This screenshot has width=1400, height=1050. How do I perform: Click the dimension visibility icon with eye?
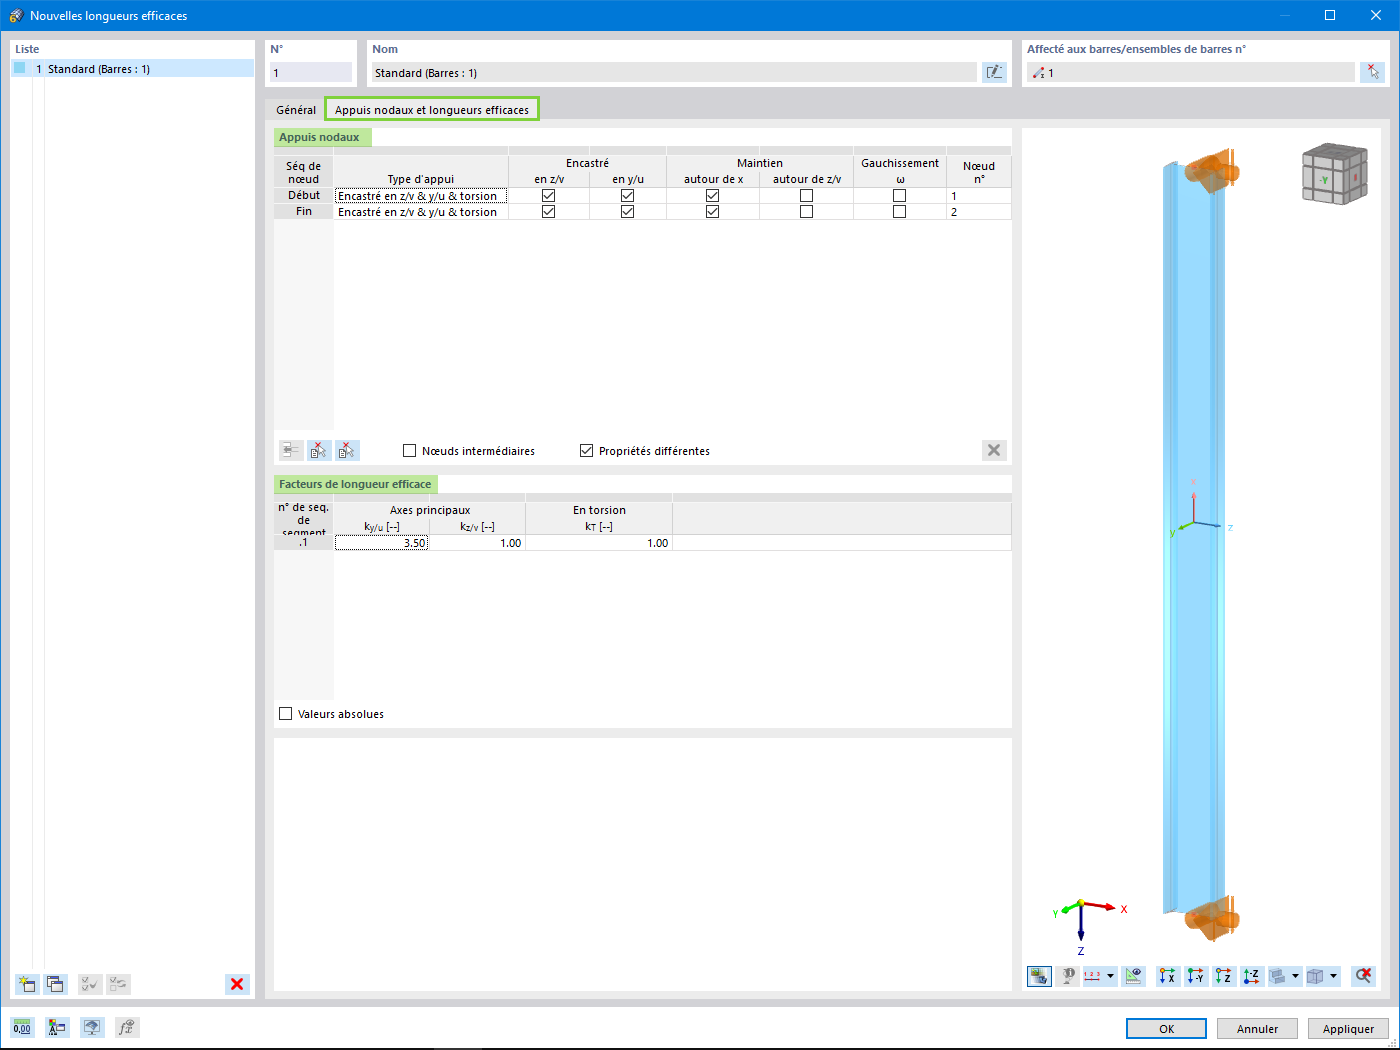1133,976
